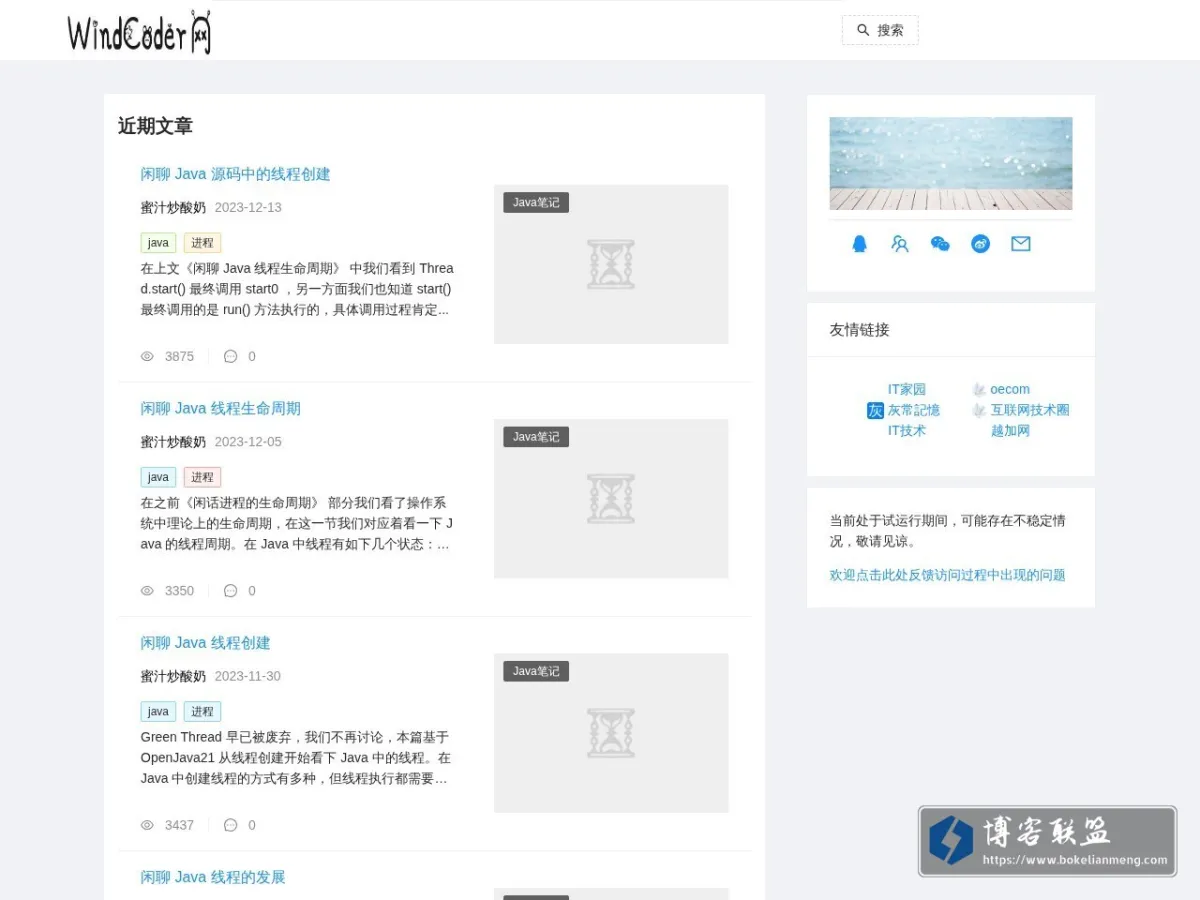Screen dimensions: 1200x900
Task: Click notice text 当前处于试运行期间
Action: coord(947,531)
